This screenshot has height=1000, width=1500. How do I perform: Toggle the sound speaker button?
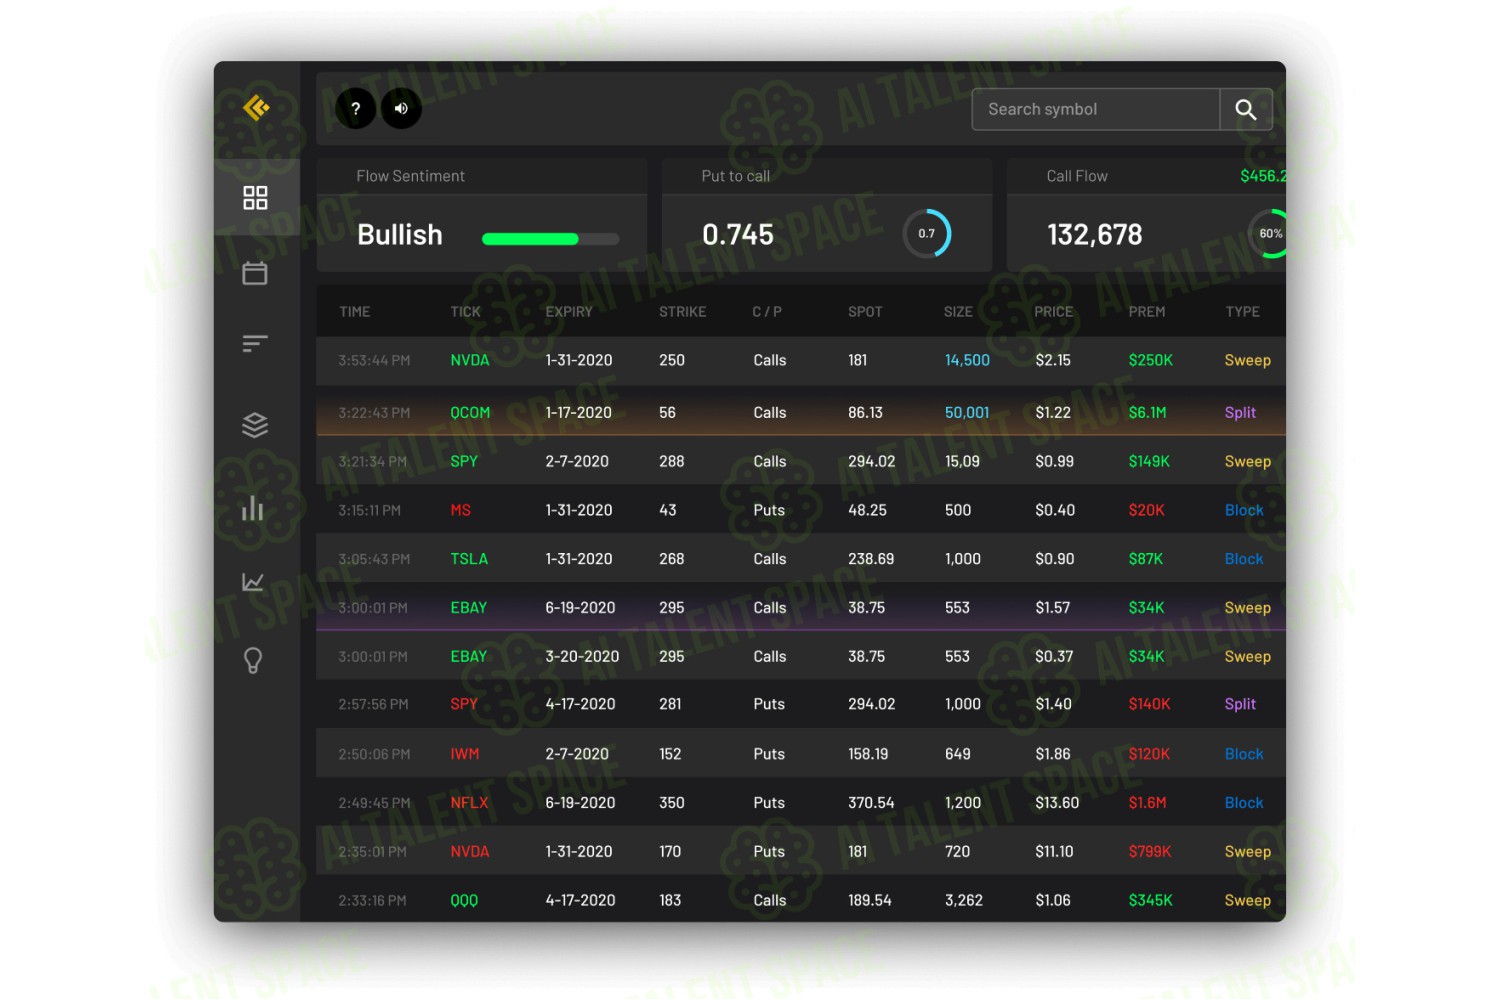(401, 108)
